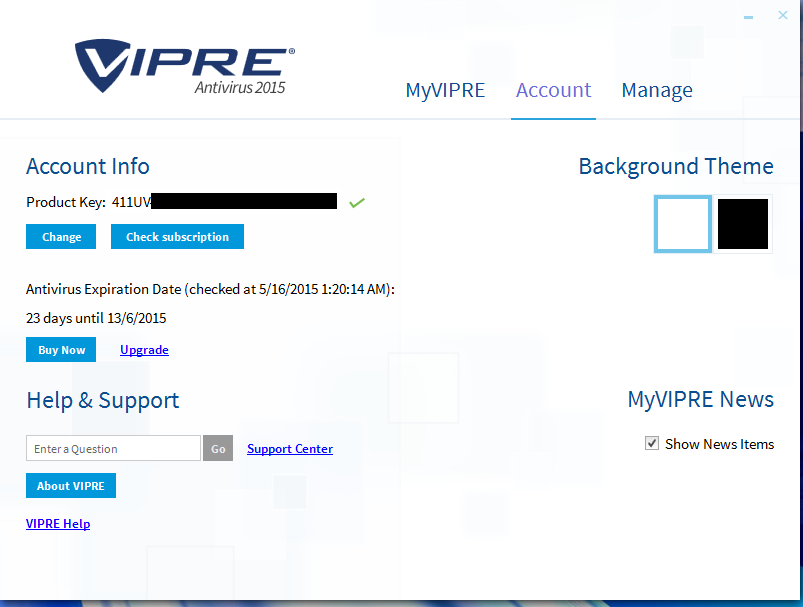The image size is (803, 607).
Task: Click the Product Key value 411UV
Action: (132, 202)
